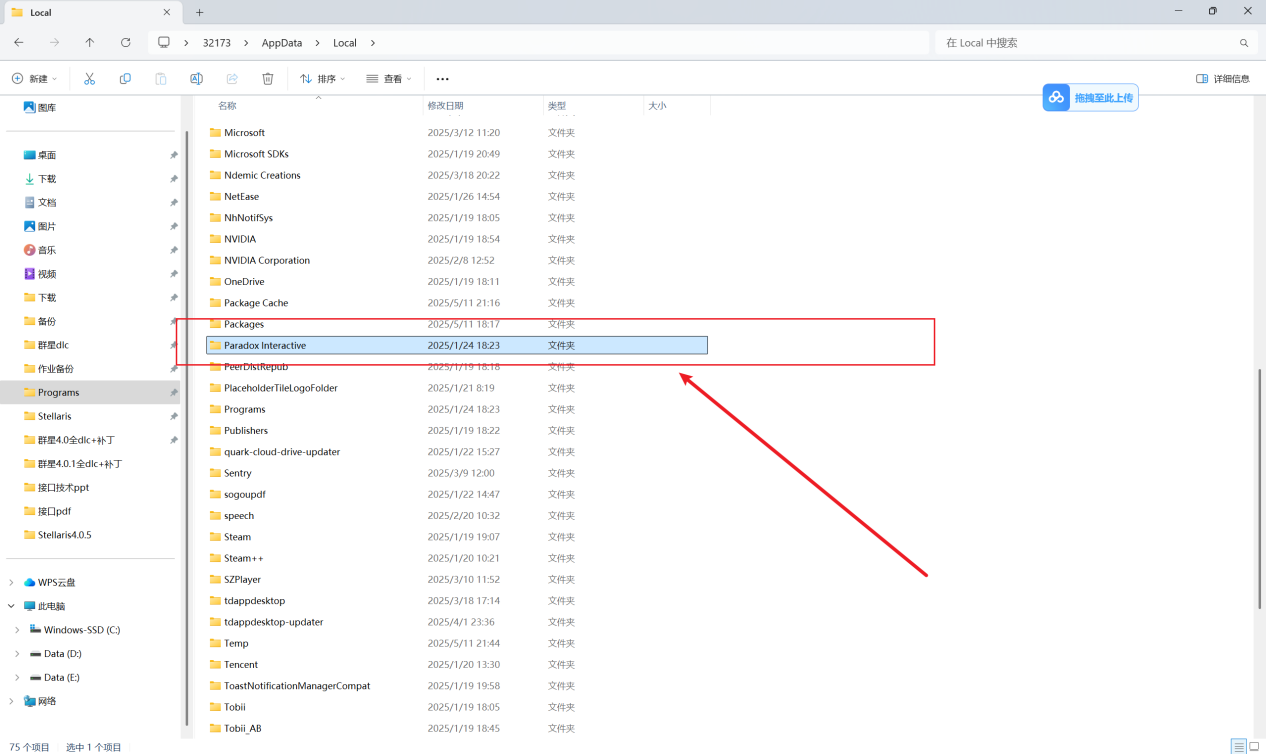The height and width of the screenshot is (754, 1266).
Task: Refresh the current folder view
Action: click(x=125, y=43)
